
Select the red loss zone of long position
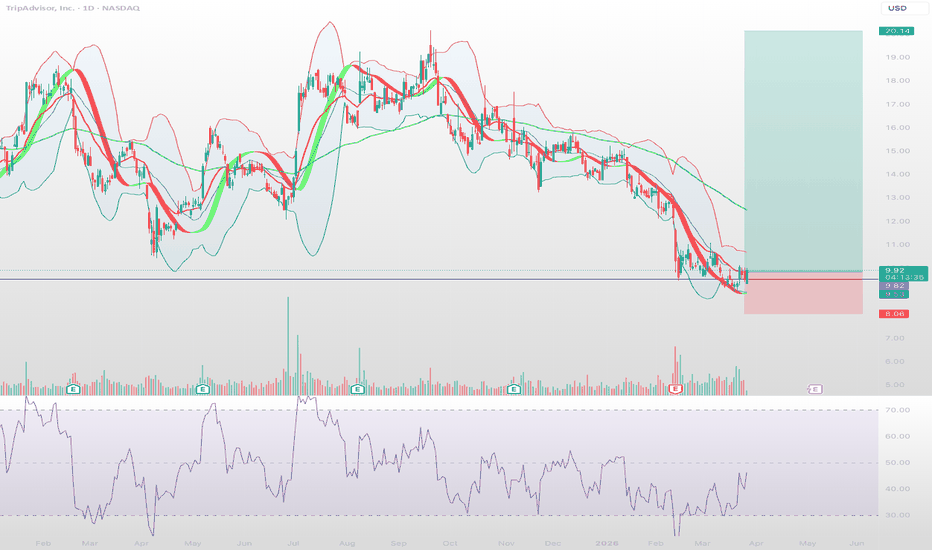click(x=803, y=293)
